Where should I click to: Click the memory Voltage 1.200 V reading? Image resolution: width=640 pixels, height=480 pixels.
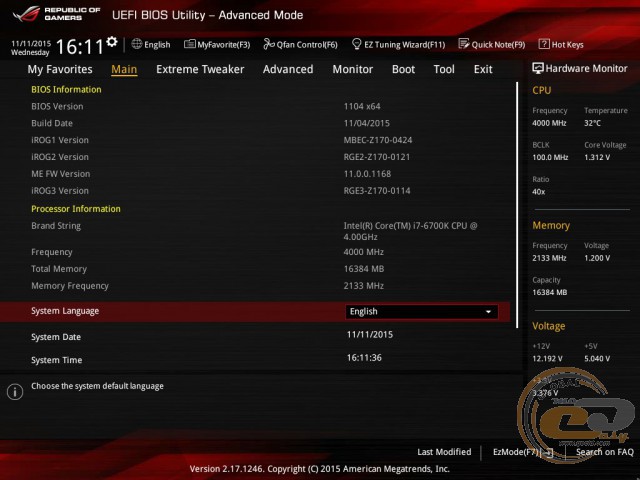coord(597,258)
